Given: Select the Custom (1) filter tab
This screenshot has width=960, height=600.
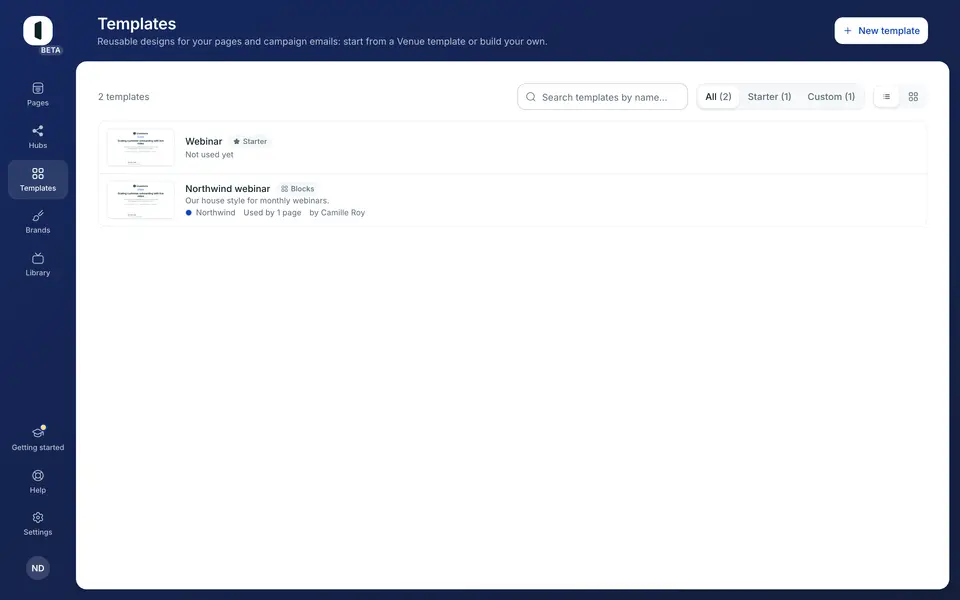Looking at the screenshot, I should pos(831,97).
